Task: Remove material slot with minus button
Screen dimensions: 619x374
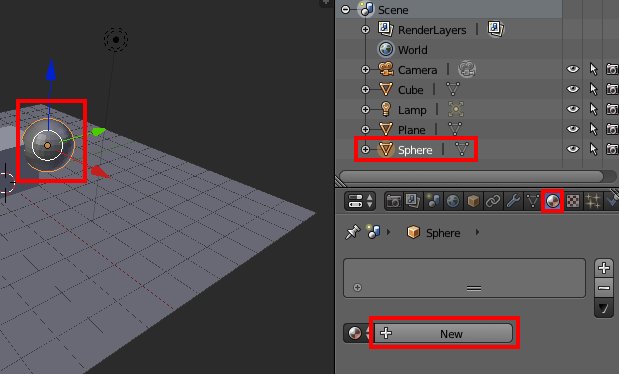Action: pyautogui.click(x=604, y=288)
